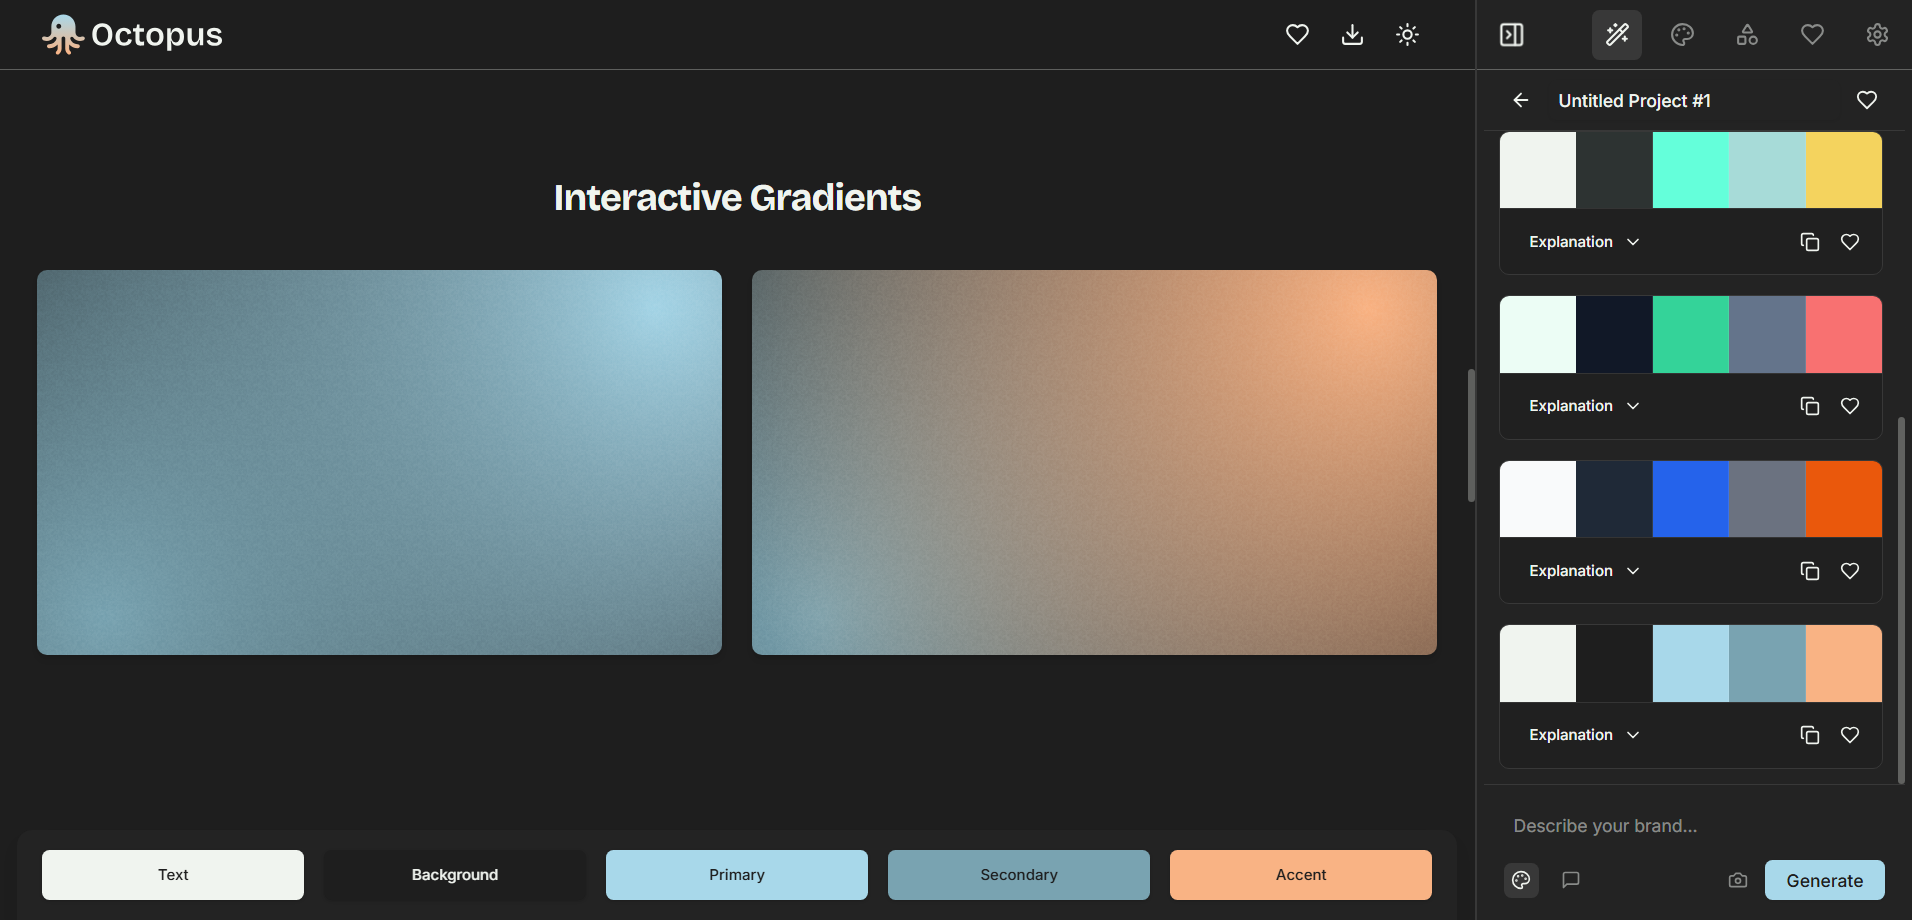Viewport: 1912px width, 920px height.
Task: Click the Text color button
Action: tap(173, 875)
